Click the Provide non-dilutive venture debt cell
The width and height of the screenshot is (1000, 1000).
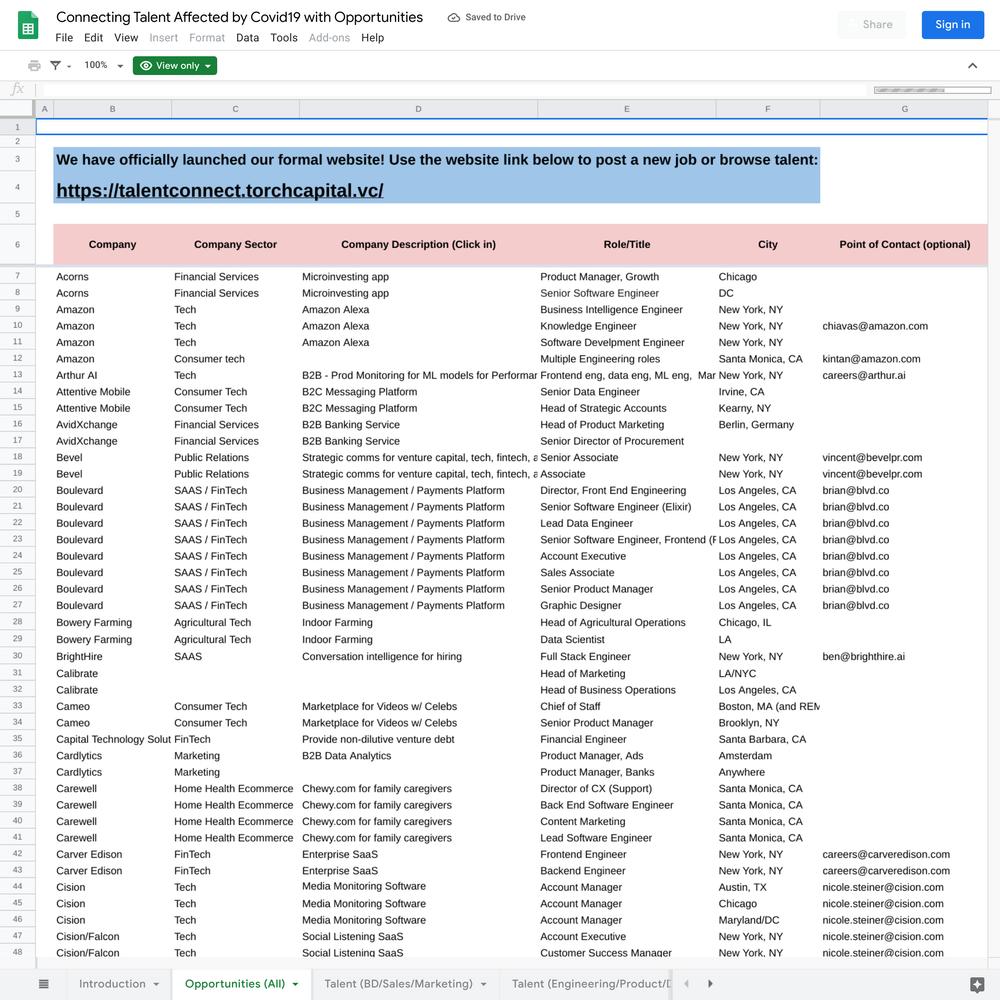point(418,739)
